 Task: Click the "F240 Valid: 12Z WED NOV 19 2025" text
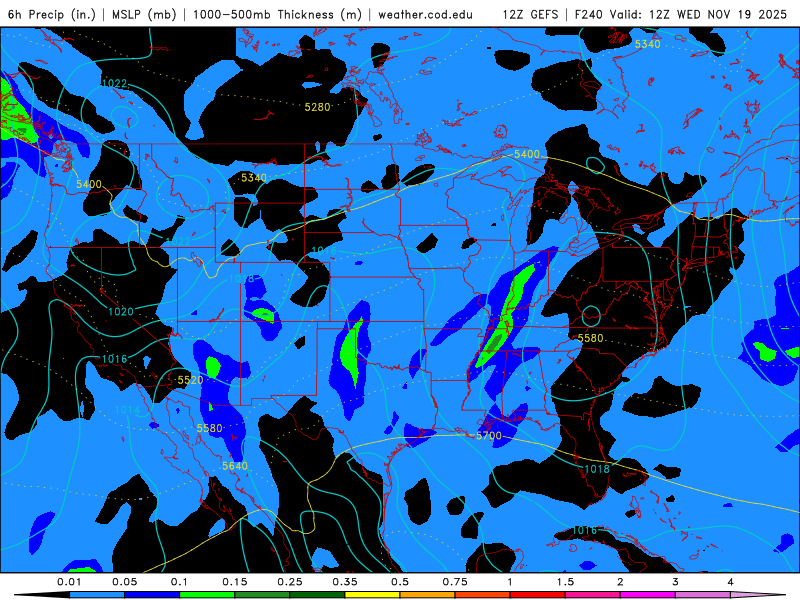[681, 14]
